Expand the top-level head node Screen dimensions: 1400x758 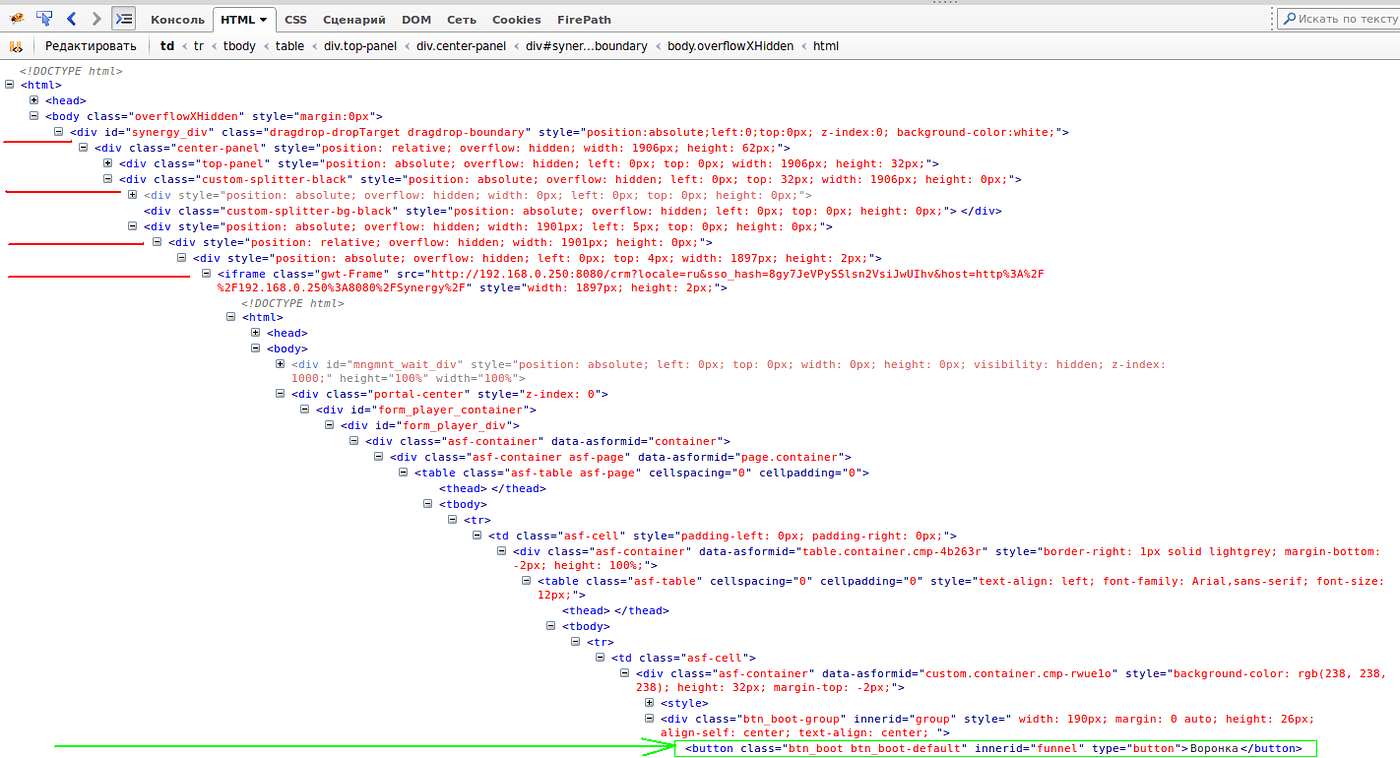tap(34, 101)
